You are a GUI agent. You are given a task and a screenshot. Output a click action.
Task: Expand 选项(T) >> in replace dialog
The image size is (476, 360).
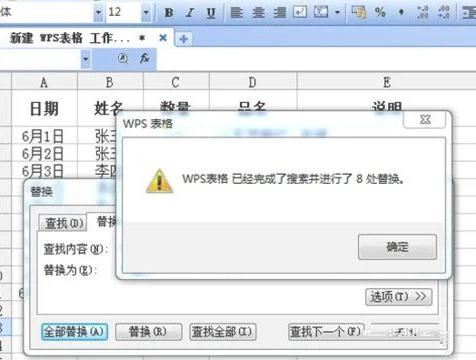399,297
